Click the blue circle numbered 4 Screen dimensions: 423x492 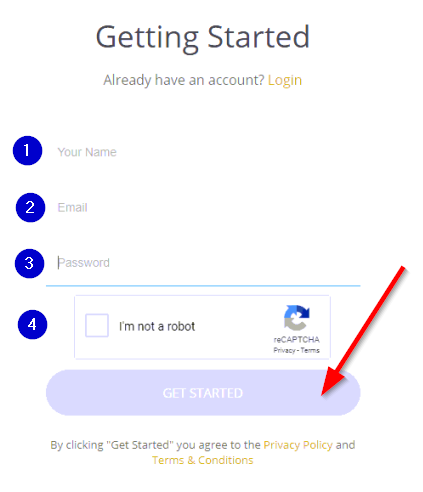pyautogui.click(x=32, y=324)
